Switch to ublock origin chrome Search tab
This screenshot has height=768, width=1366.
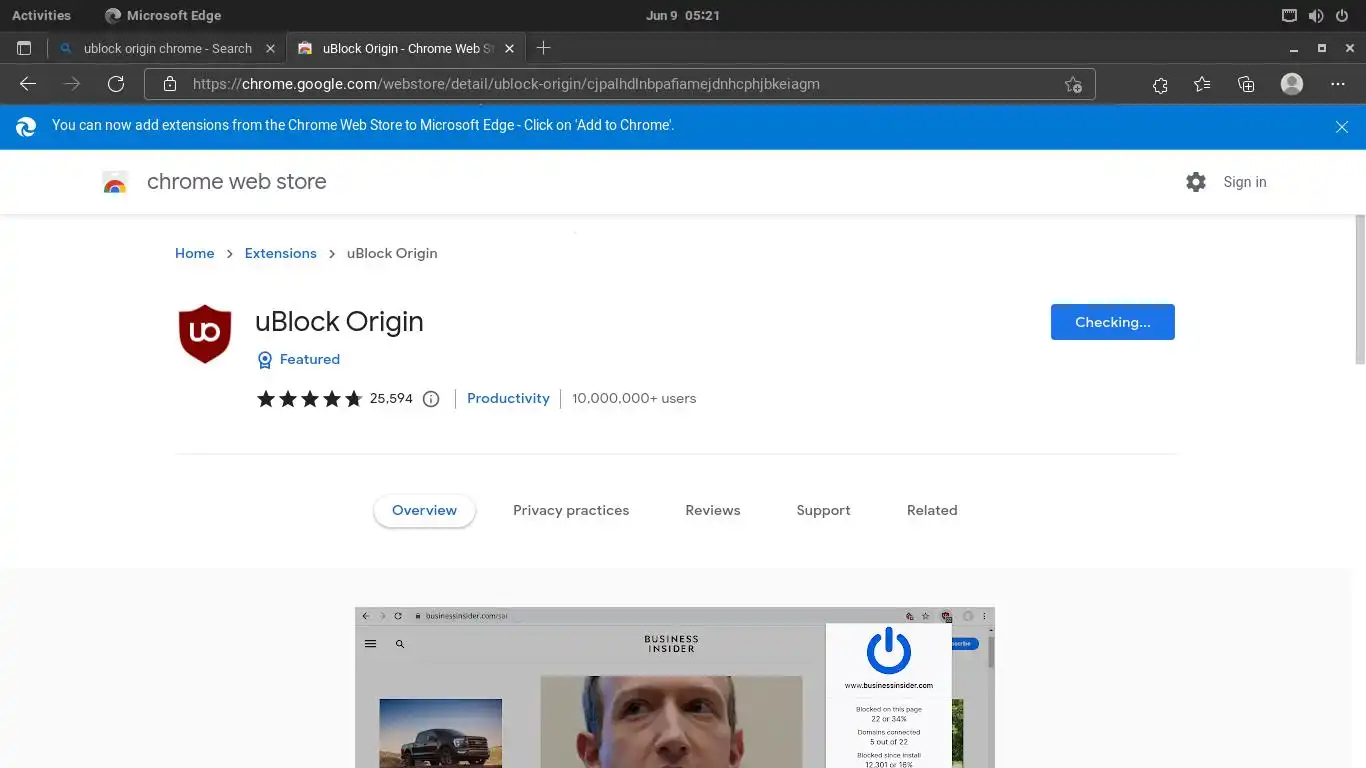[x=167, y=48]
